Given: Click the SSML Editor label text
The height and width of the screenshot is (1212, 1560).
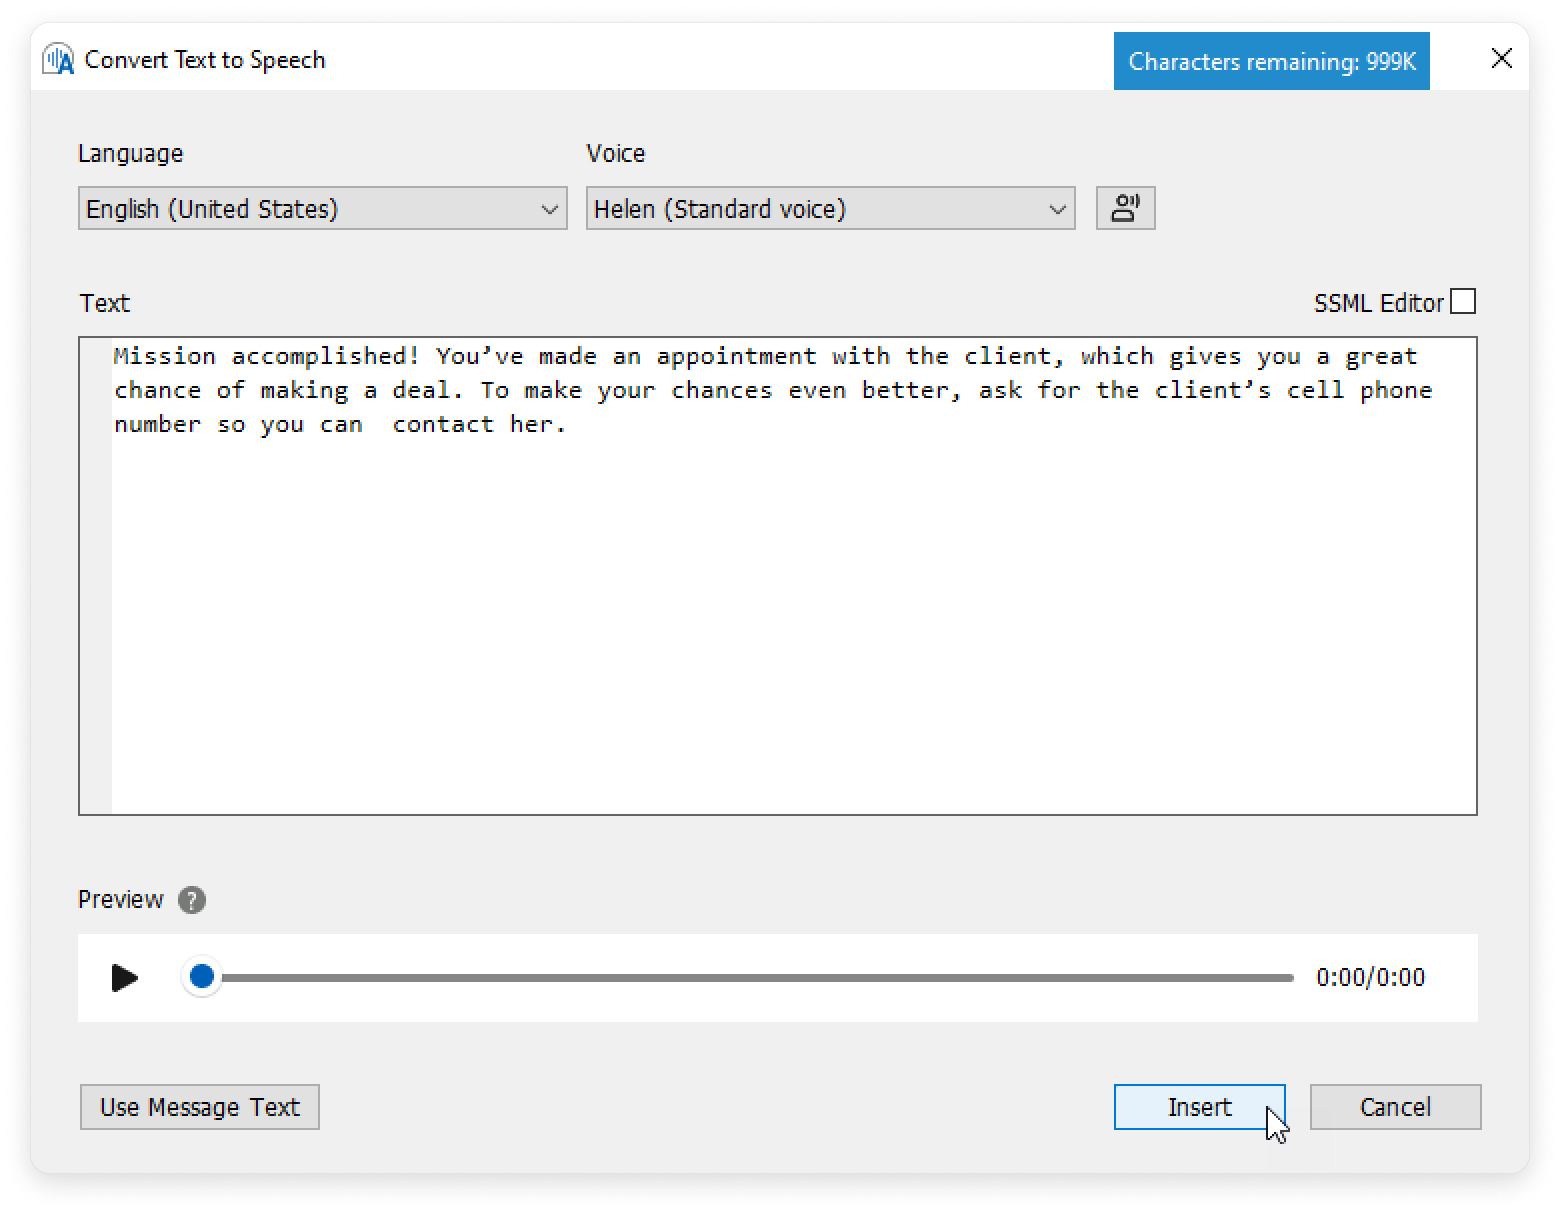Looking at the screenshot, I should coord(1378,303).
